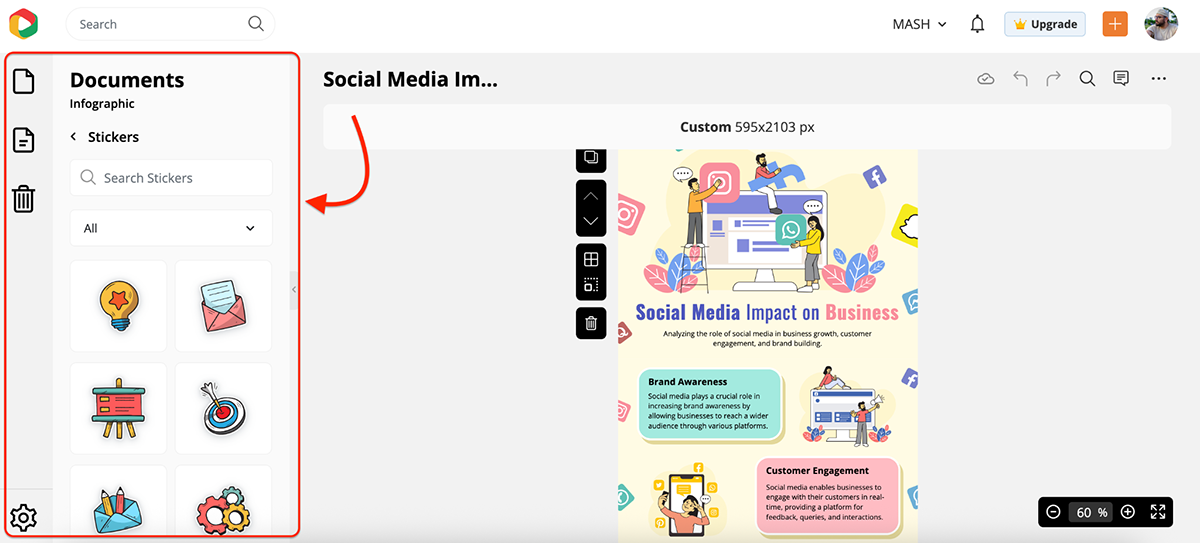The image size is (1200, 543).
Task: Click the Search Stickers field
Action: [171, 178]
